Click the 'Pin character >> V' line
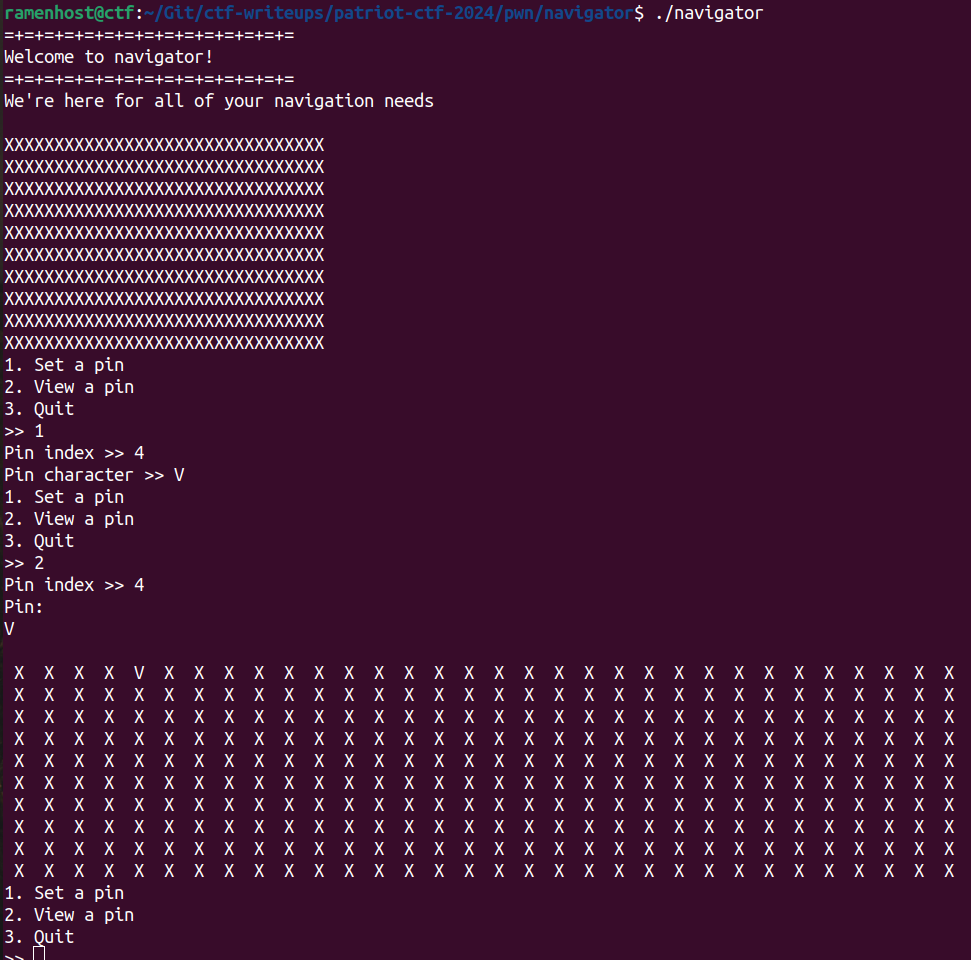The image size is (971, 960). 94,475
